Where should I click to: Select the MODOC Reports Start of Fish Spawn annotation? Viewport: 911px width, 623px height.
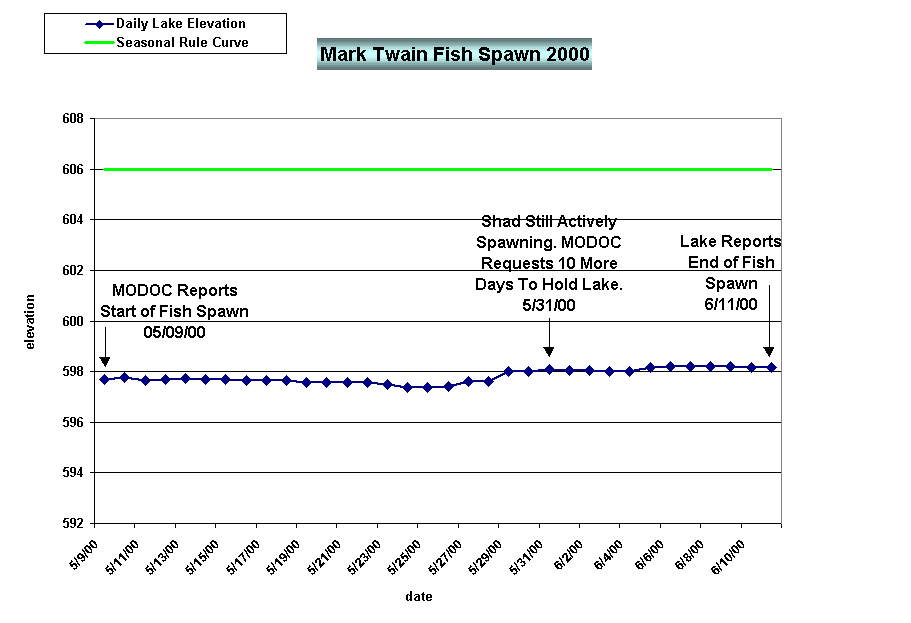(174, 312)
